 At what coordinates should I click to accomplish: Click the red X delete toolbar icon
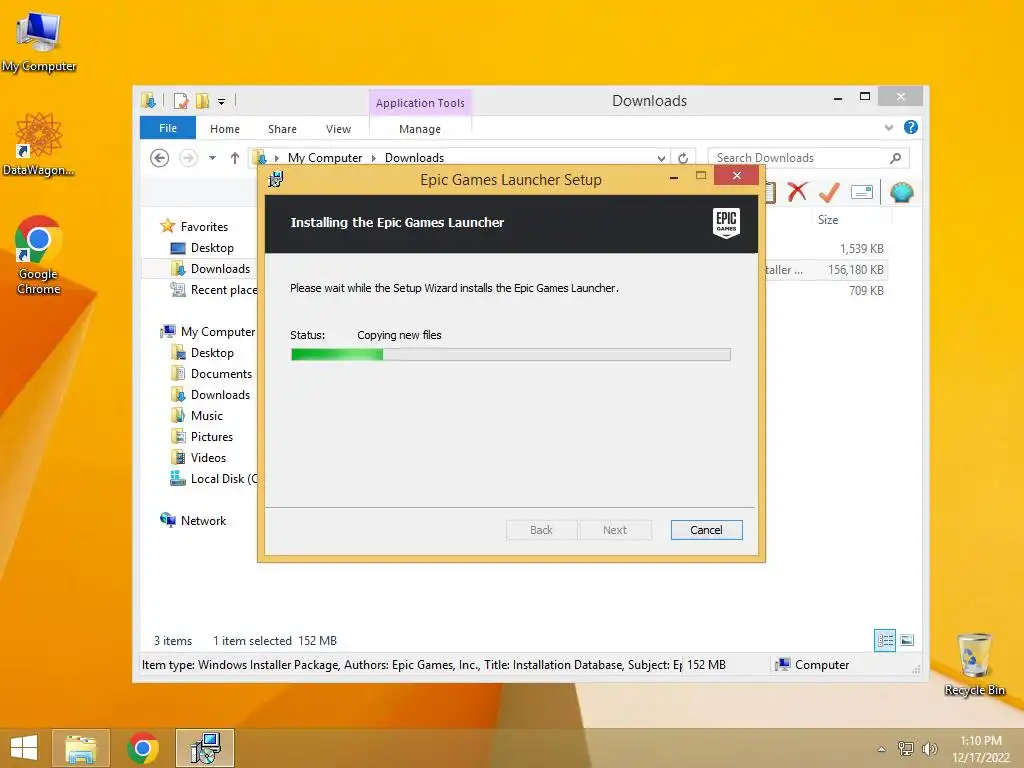pos(797,192)
